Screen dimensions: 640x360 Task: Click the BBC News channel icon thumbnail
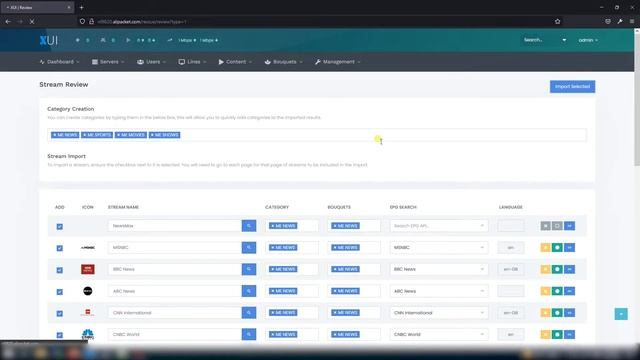click(88, 269)
